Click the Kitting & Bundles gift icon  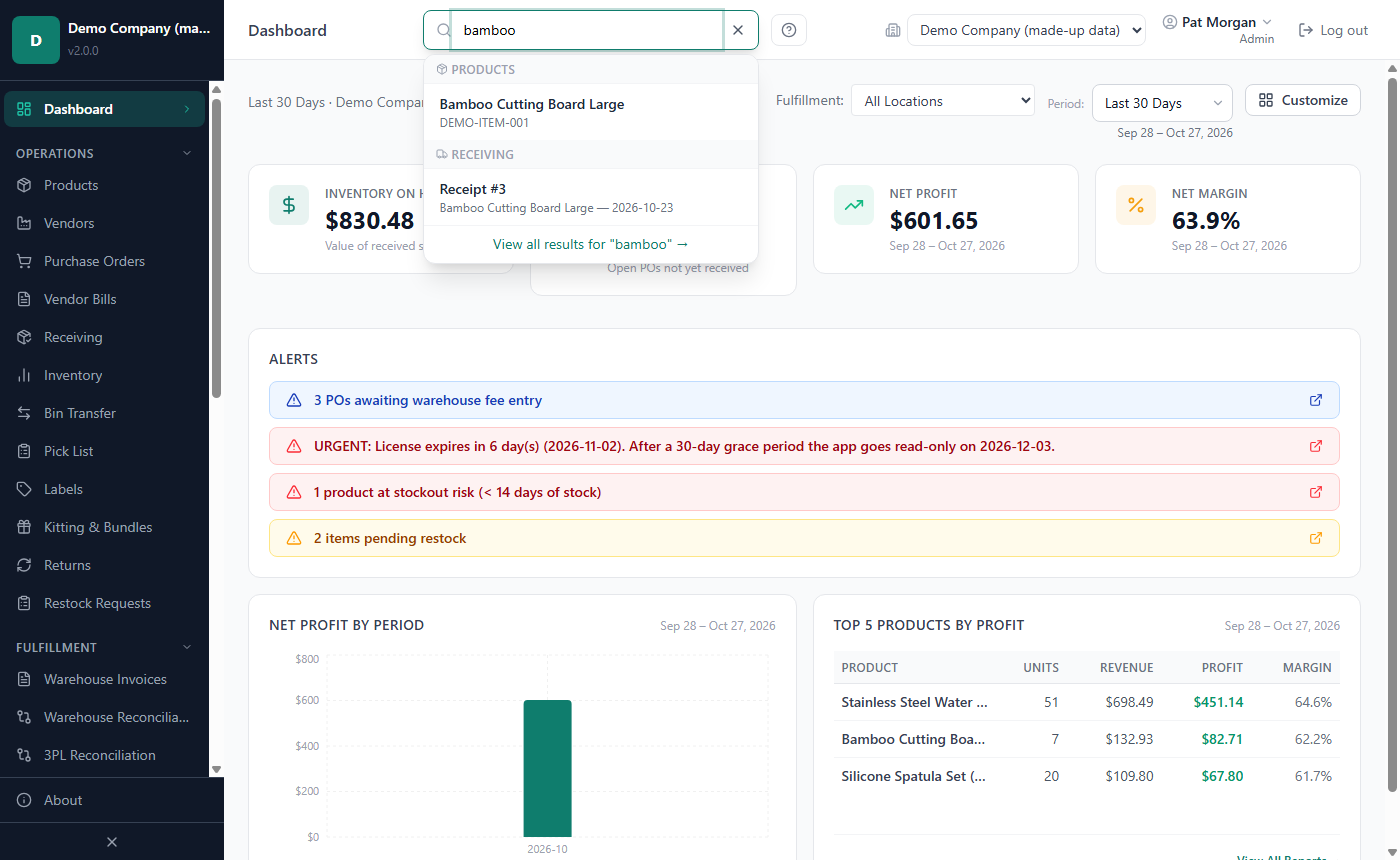tap(25, 527)
